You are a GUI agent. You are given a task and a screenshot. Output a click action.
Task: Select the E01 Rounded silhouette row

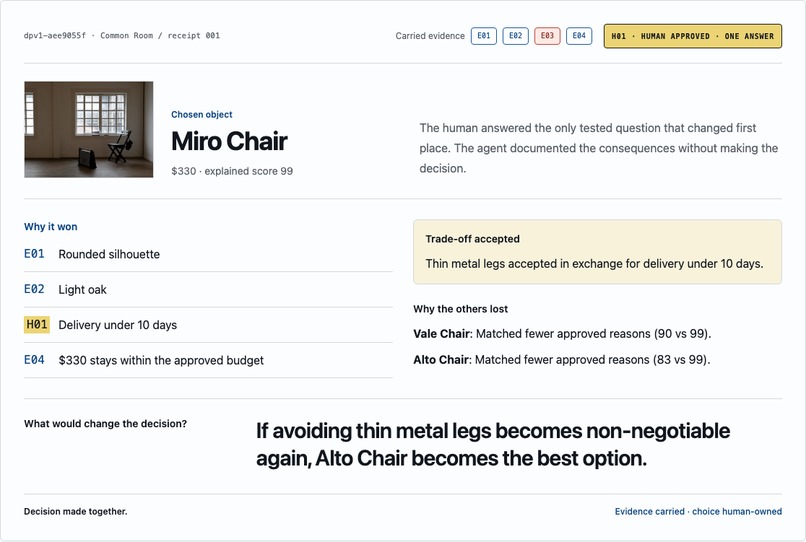click(208, 254)
